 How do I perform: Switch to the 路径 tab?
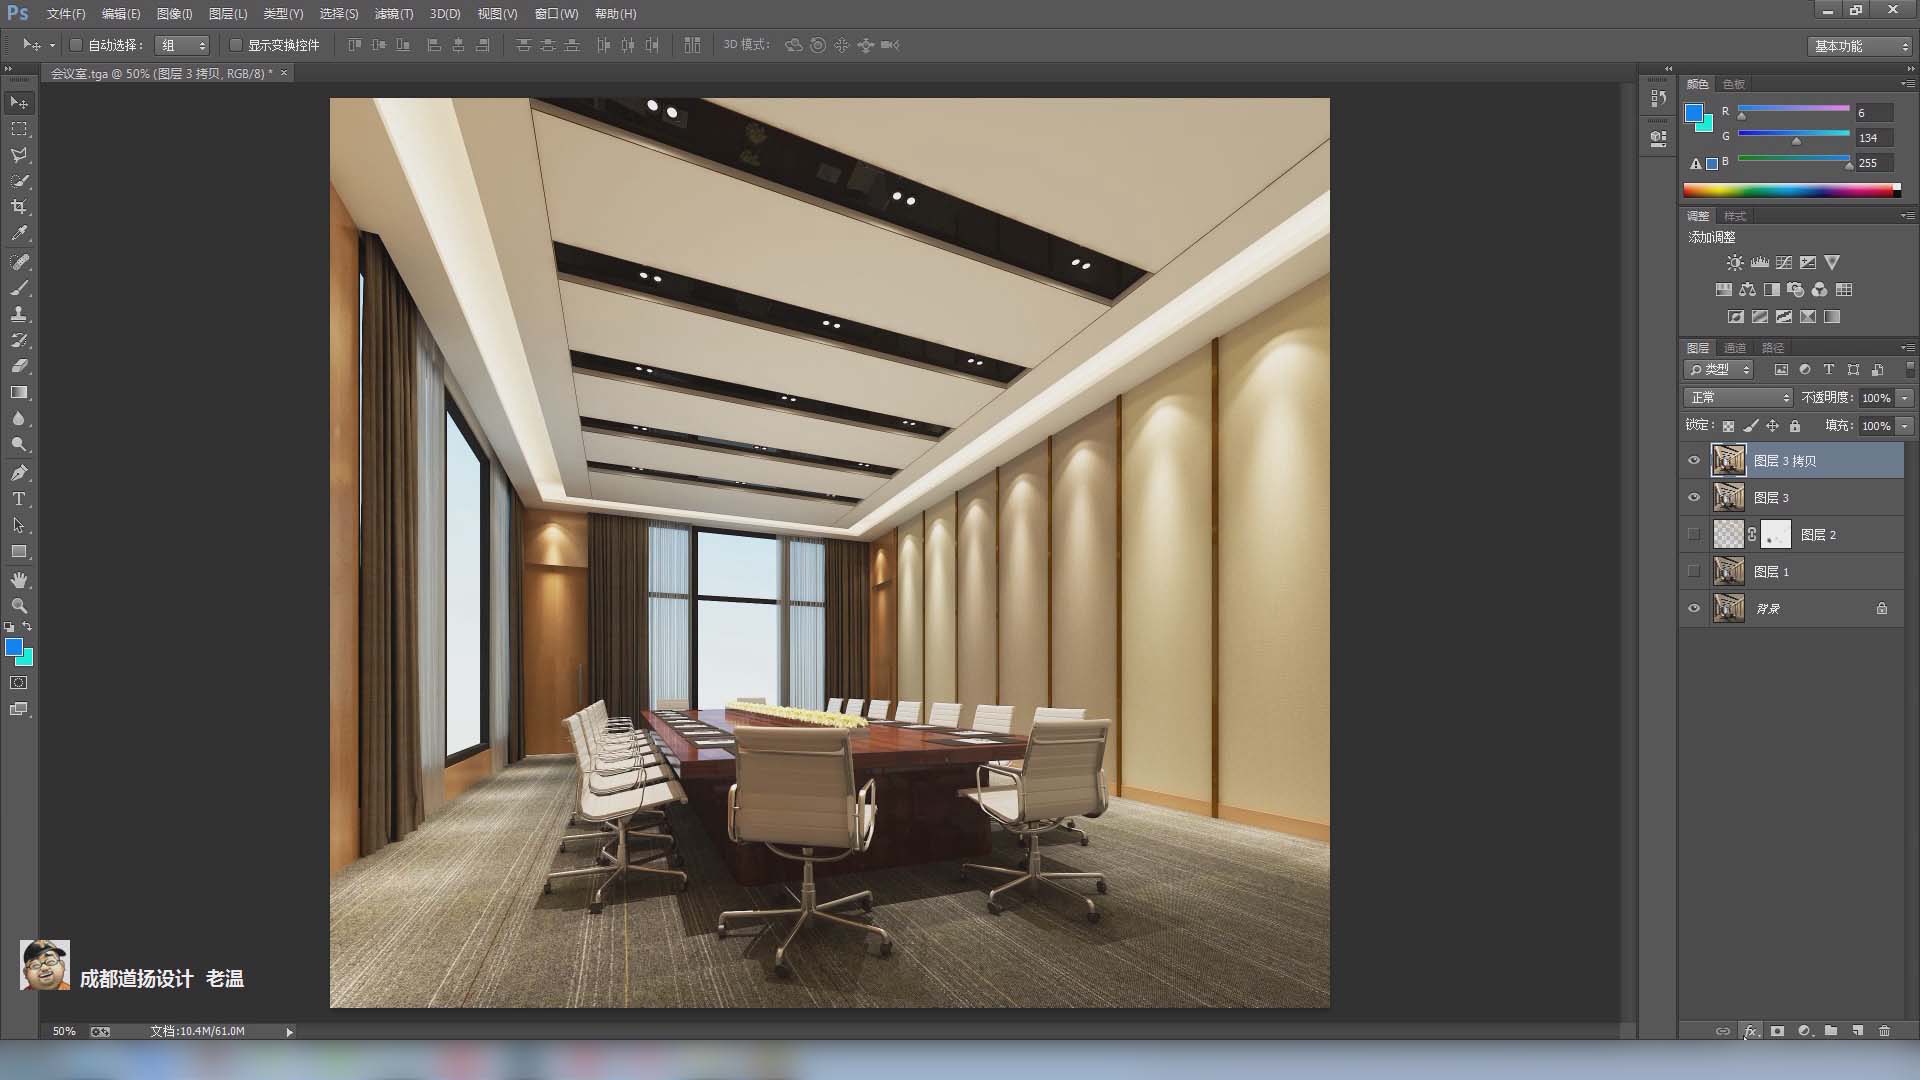[1773, 348]
